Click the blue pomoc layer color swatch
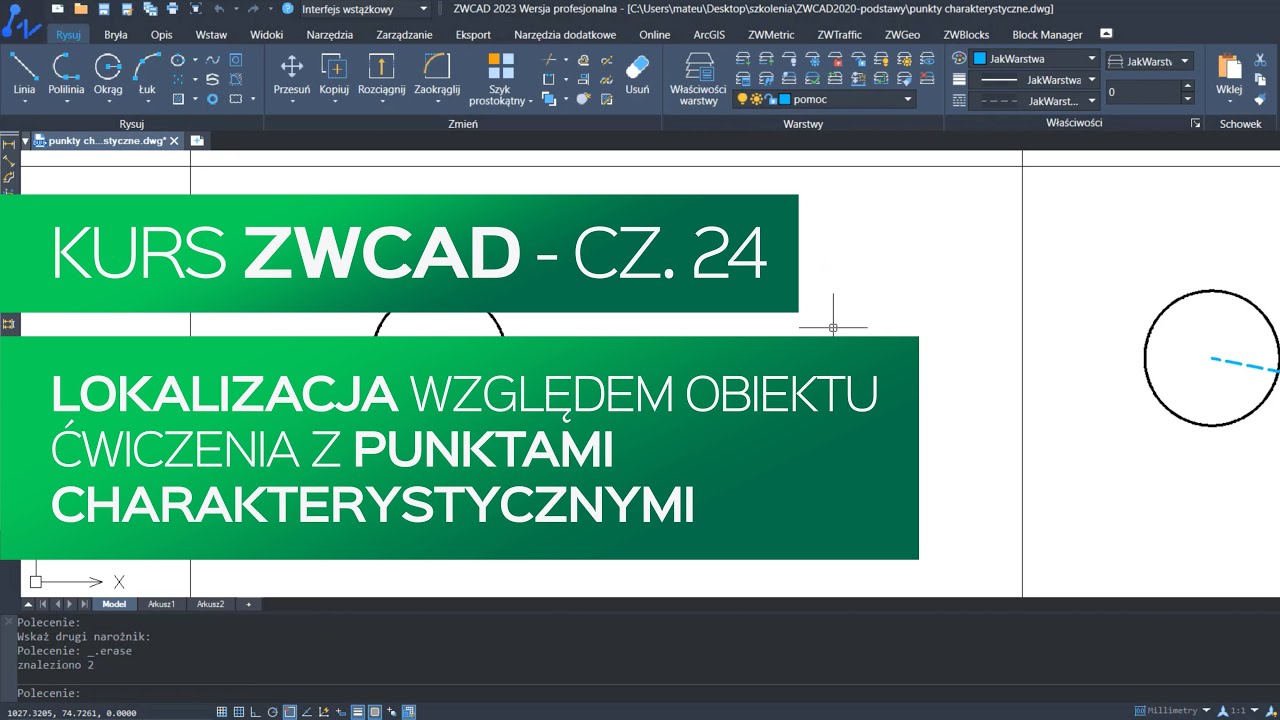 click(785, 99)
